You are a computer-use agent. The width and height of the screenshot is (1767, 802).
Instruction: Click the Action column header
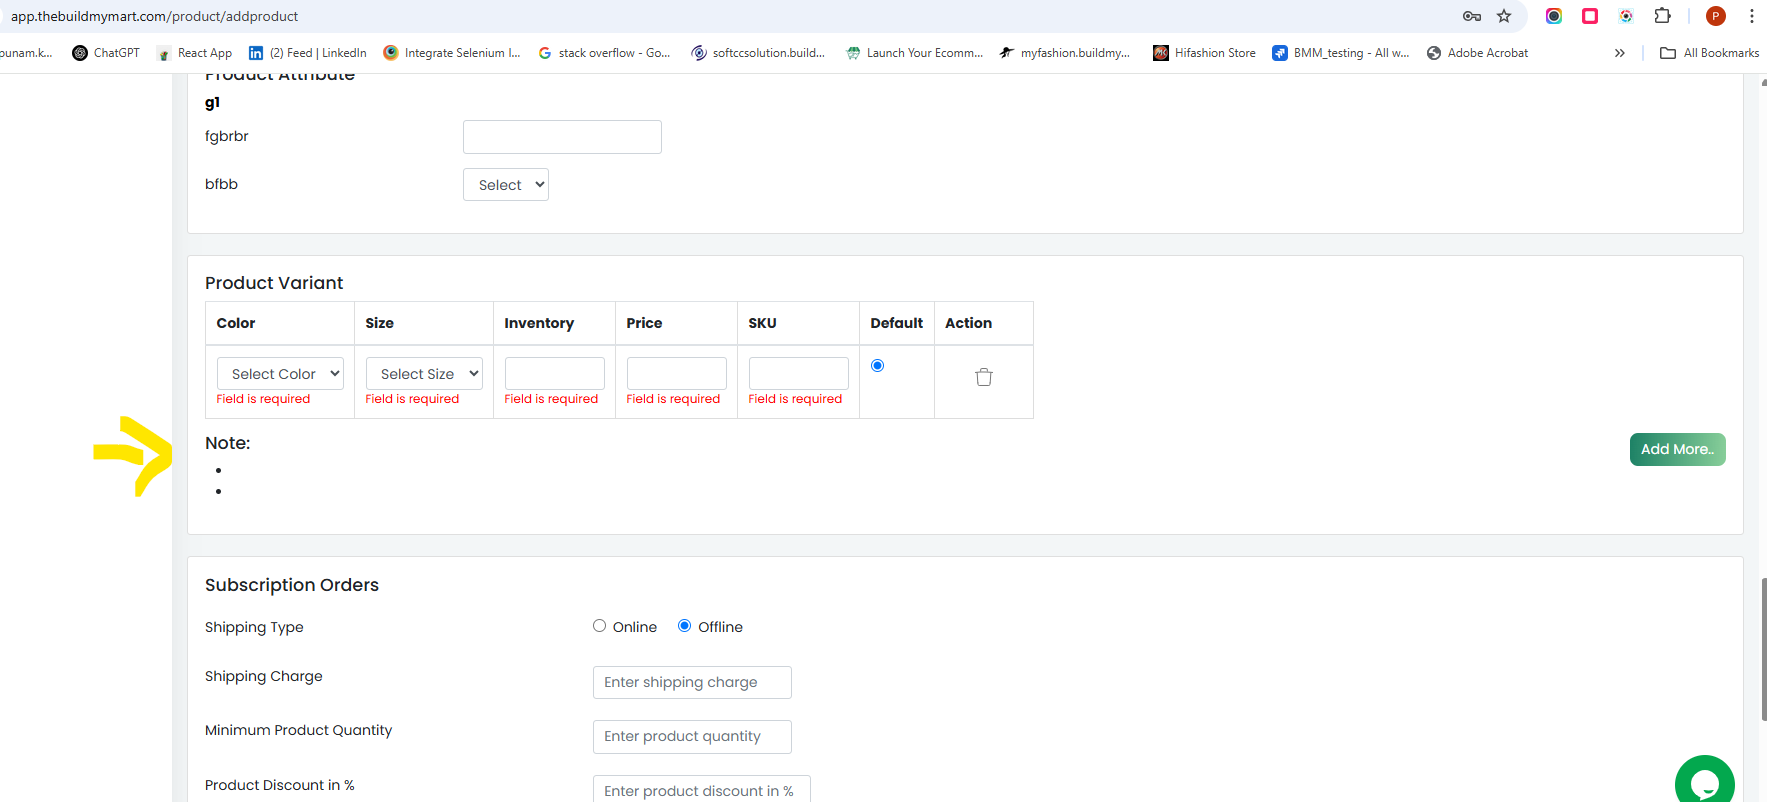(969, 323)
